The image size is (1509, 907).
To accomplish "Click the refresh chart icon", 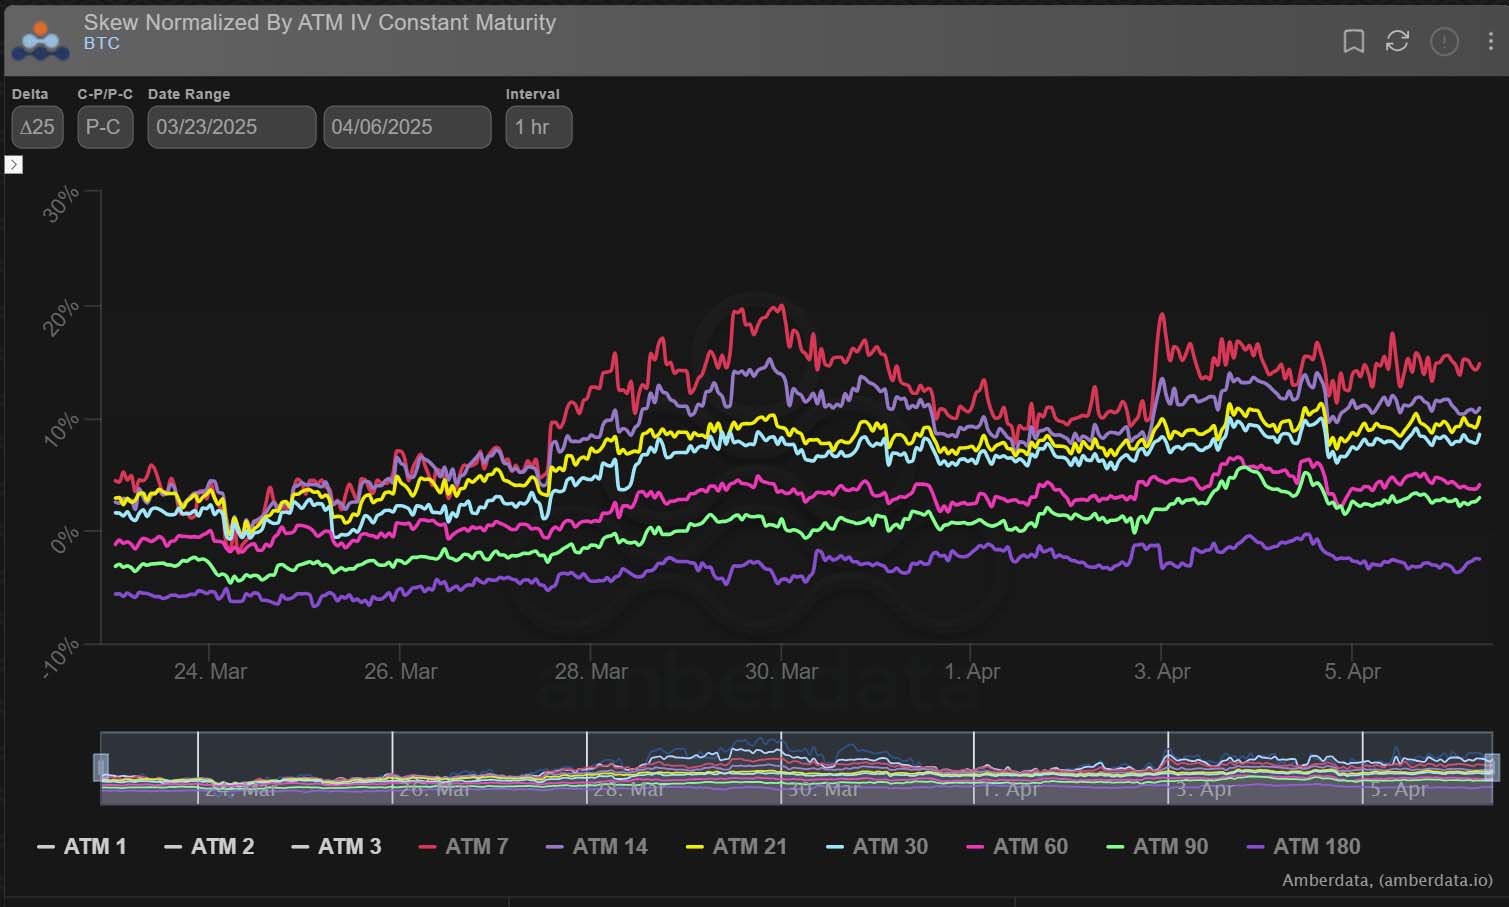I will click(1397, 41).
